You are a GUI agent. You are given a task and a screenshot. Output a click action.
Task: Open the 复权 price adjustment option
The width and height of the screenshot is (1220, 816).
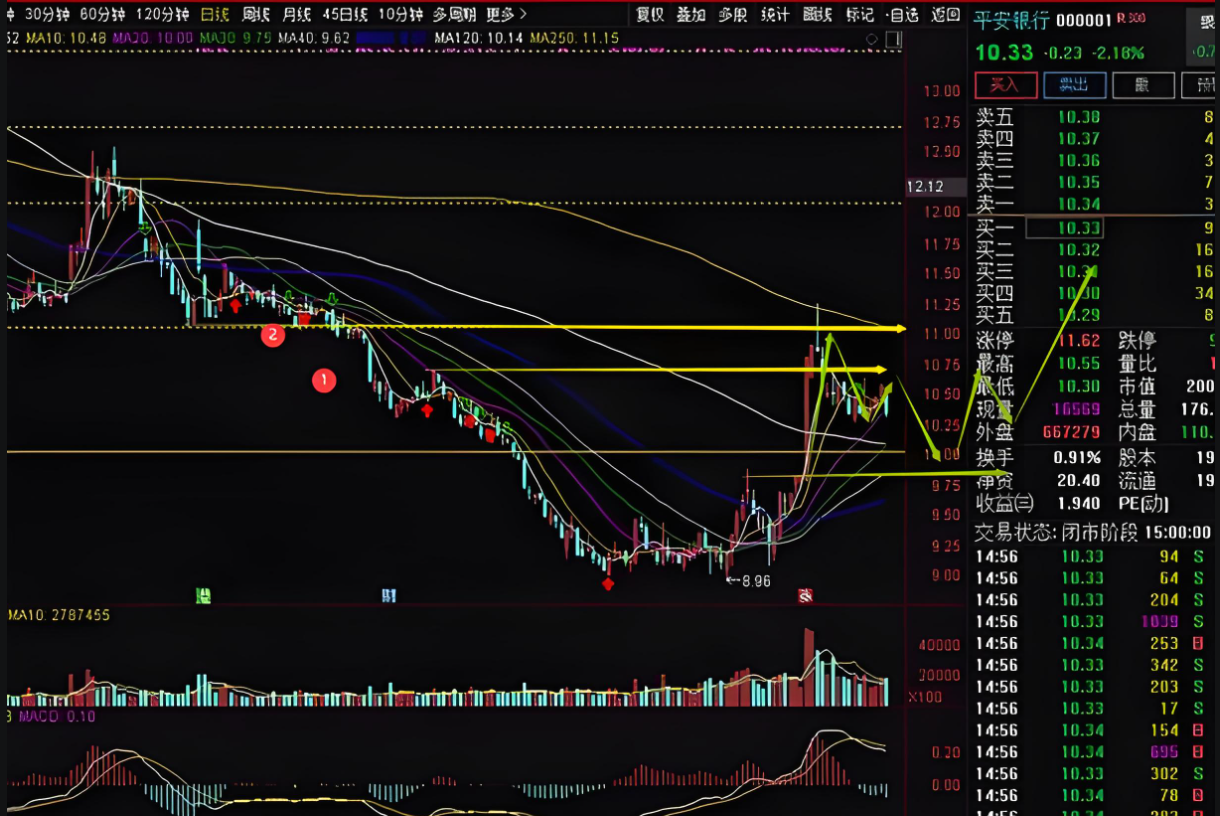650,14
